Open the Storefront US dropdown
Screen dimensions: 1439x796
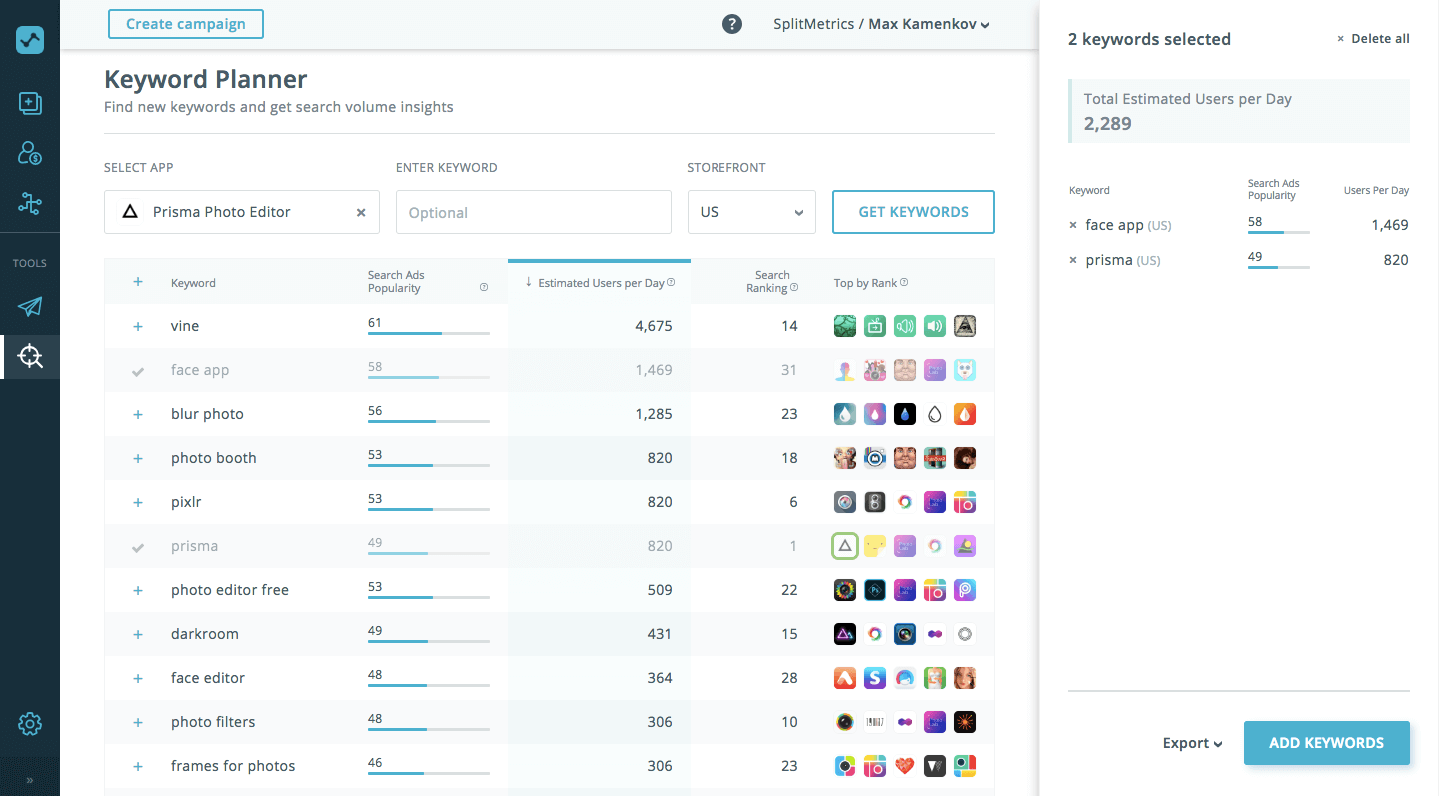(752, 212)
